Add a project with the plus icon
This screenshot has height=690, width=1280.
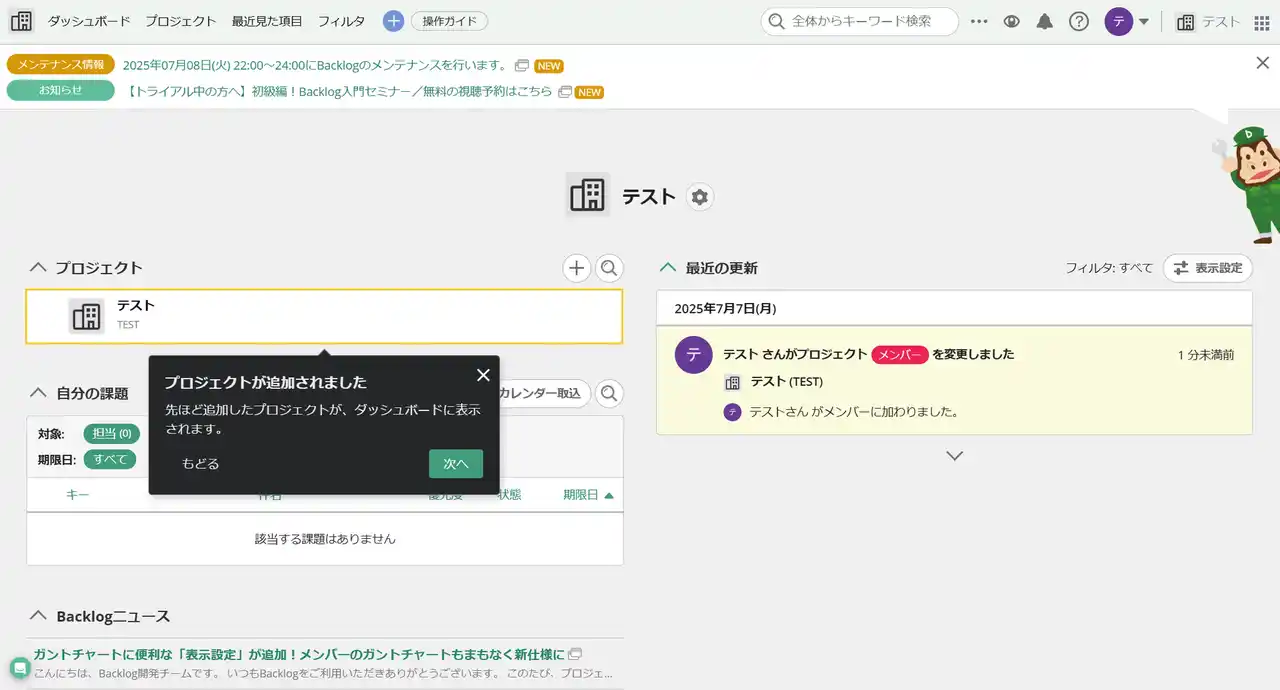click(576, 268)
